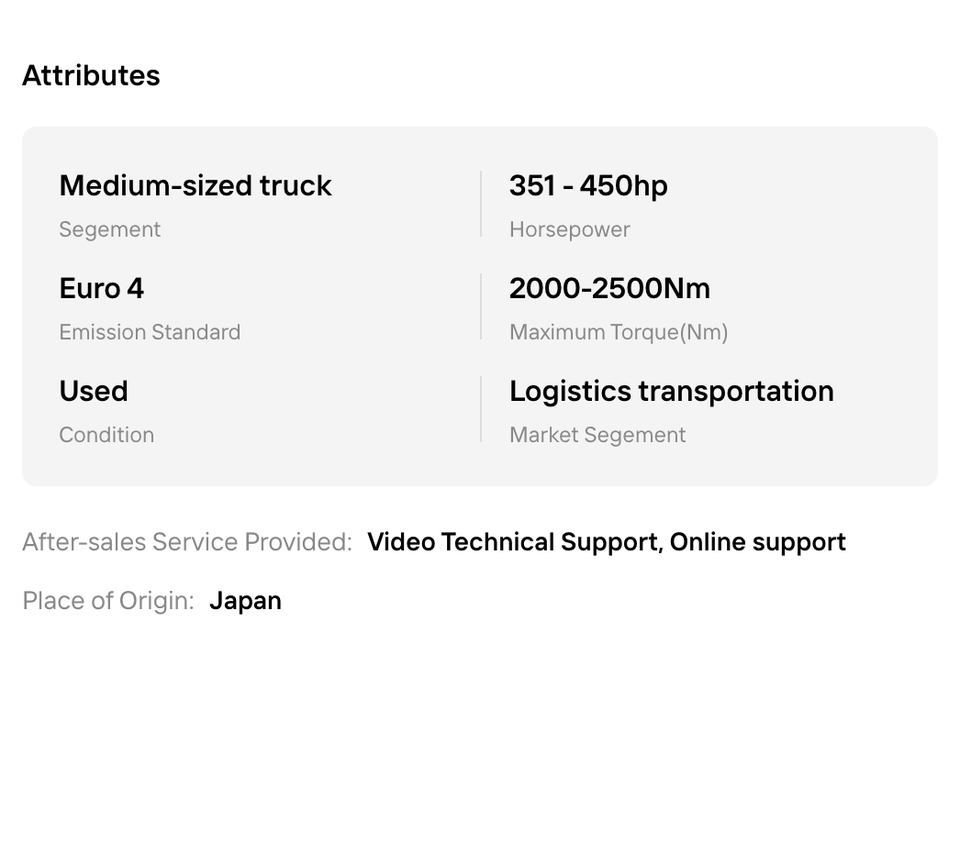Click the Place of Origin label
This screenshot has height=855, width=960.
tap(108, 601)
